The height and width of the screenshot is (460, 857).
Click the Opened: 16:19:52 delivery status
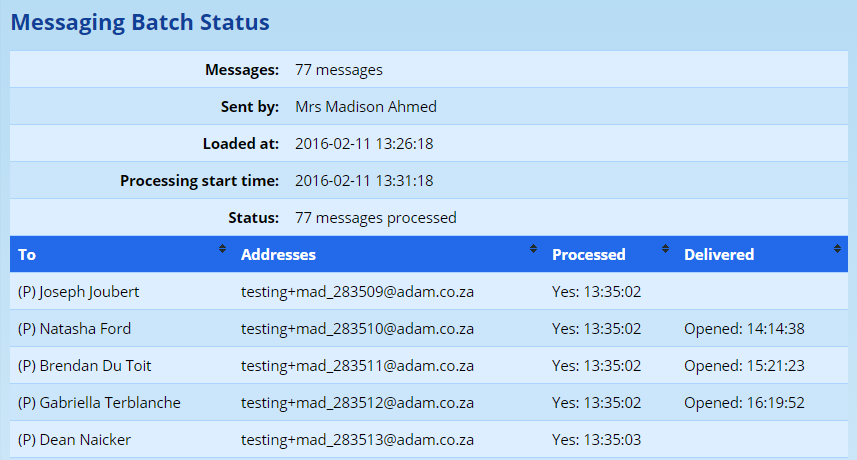pyautogui.click(x=744, y=403)
